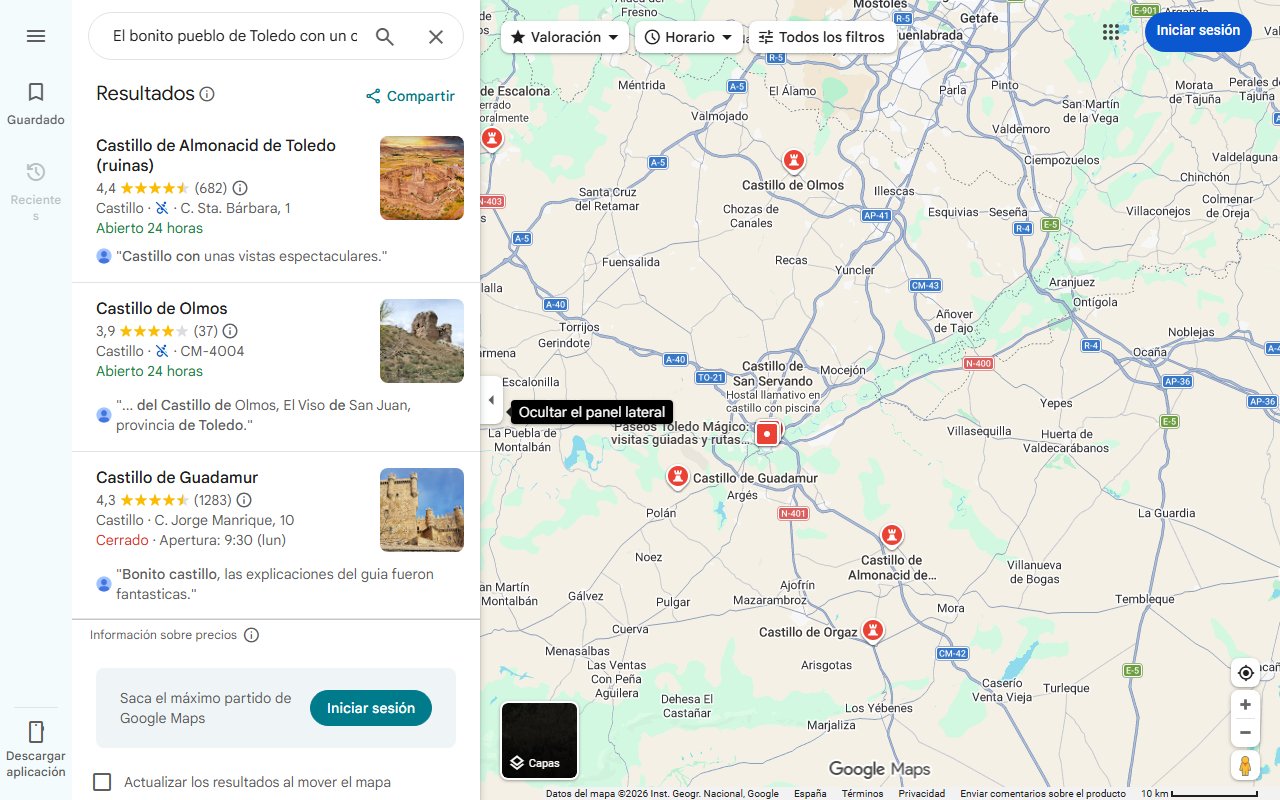Share results via Compartir link
This screenshot has width=1280, height=800.
click(x=410, y=96)
